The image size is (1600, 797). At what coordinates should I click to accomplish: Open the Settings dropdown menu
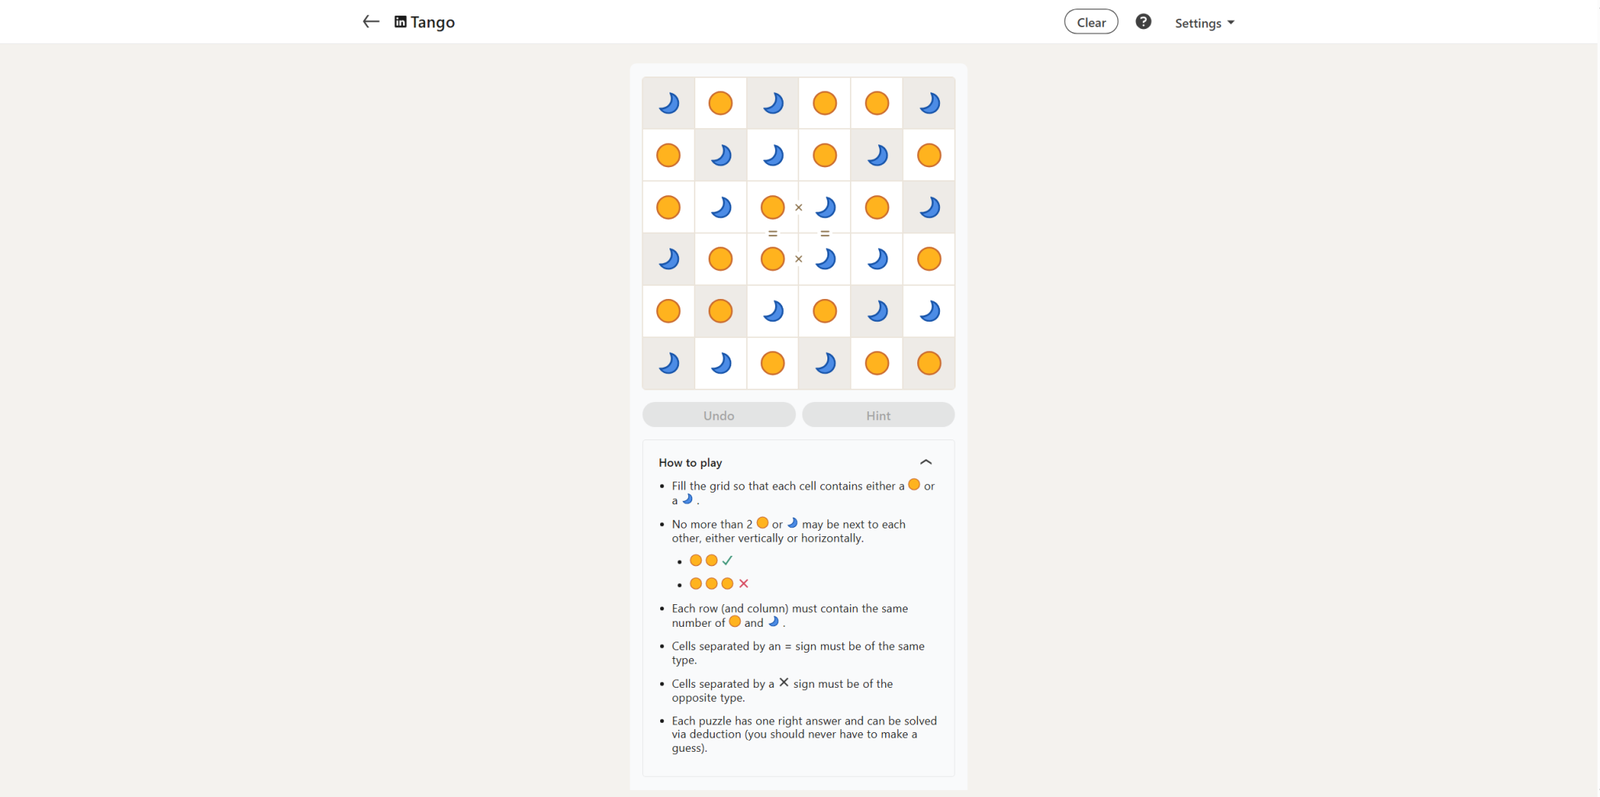pos(1204,23)
